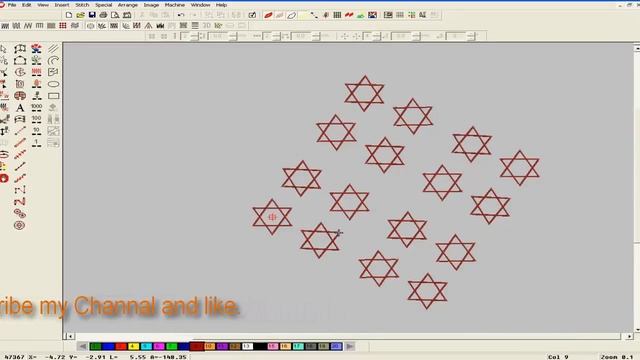Click vertical scrollbar up arrow
The height and width of the screenshot is (360, 640).
point(637,48)
